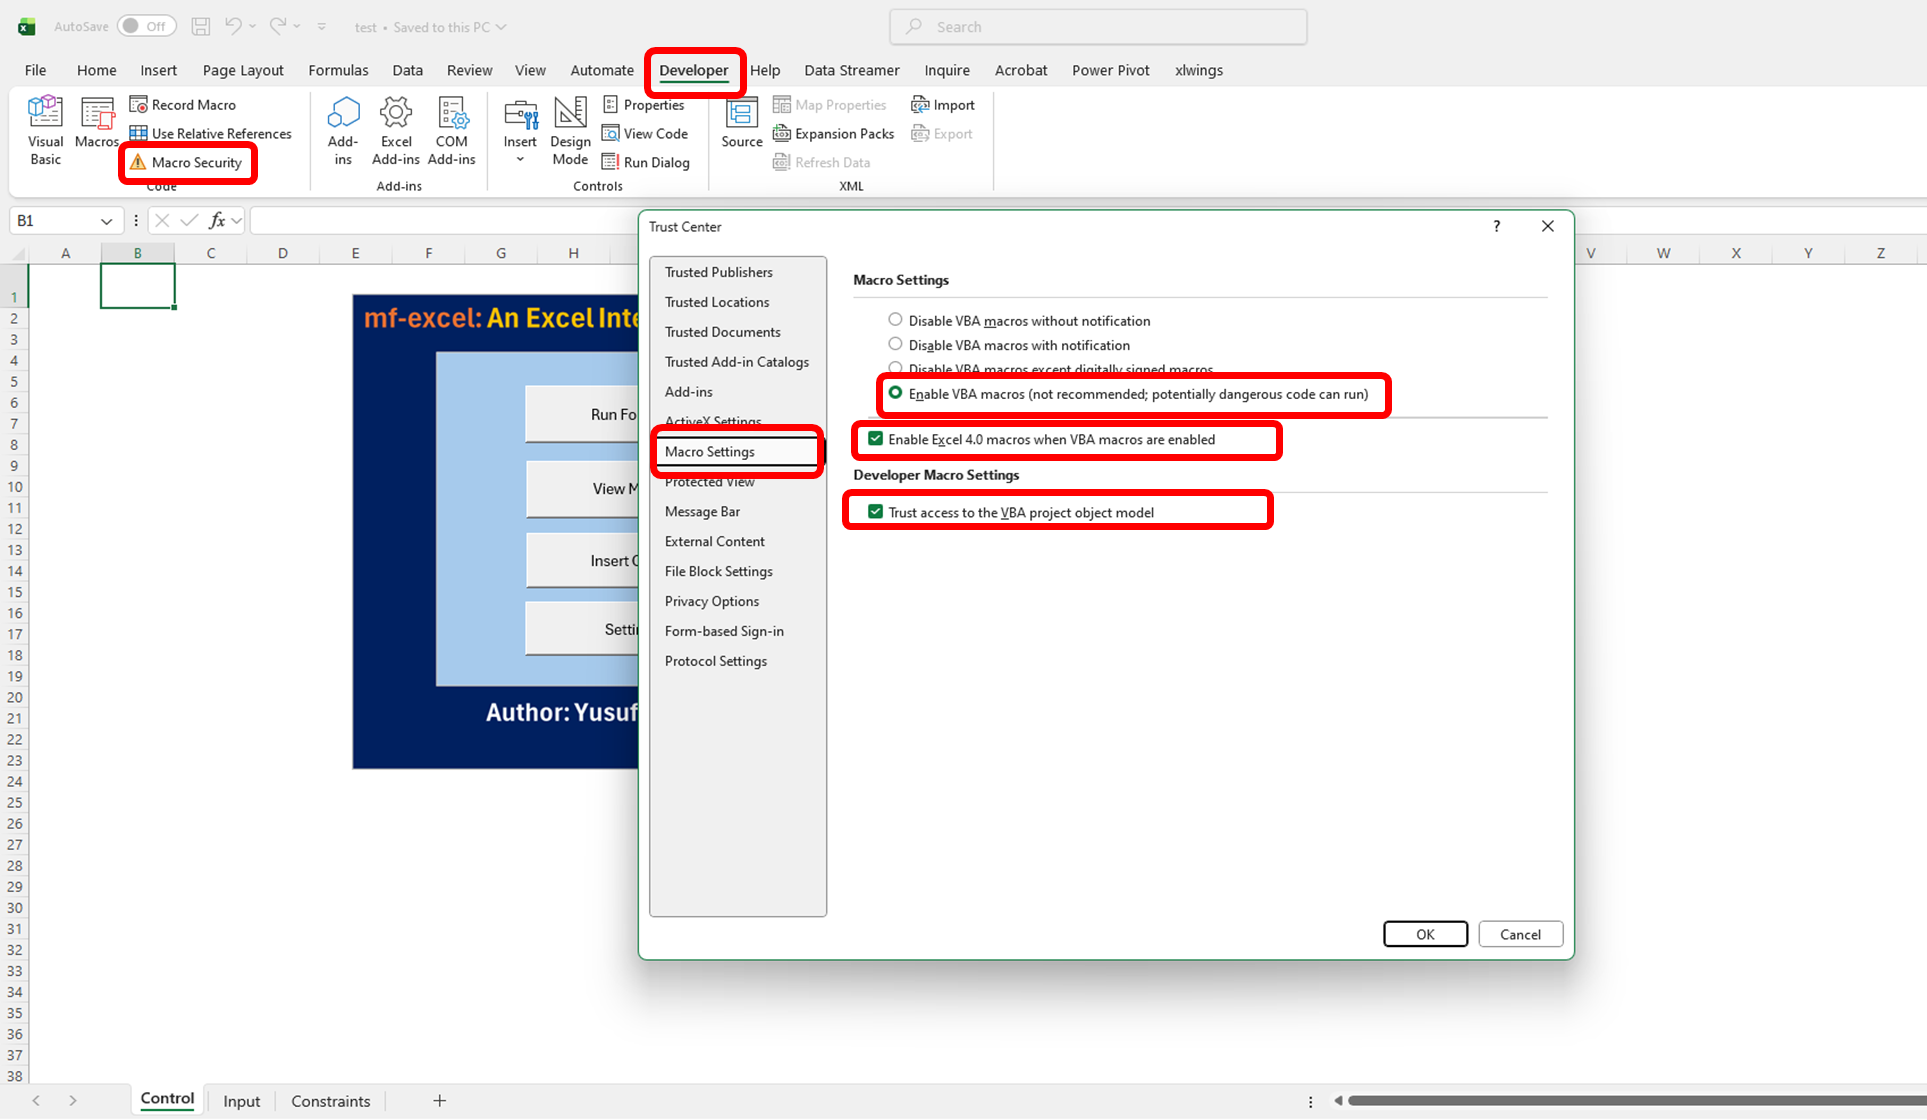The height and width of the screenshot is (1120, 1927).
Task: Select Macro Settings category
Action: (736, 452)
